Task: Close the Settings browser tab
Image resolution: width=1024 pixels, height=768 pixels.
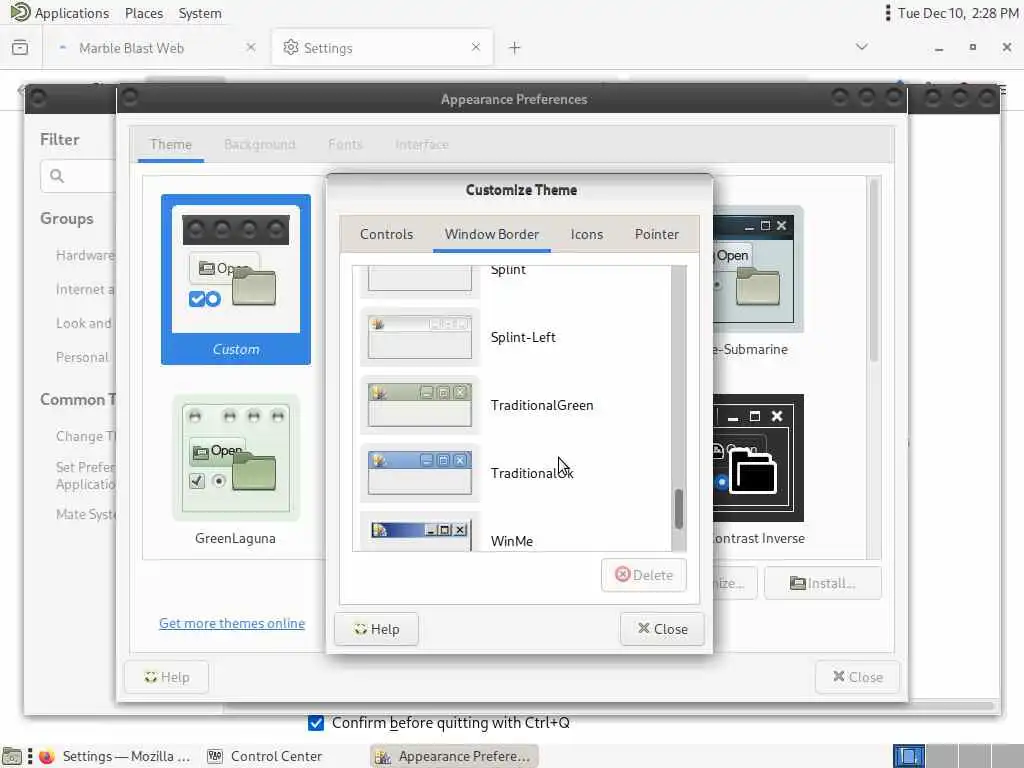Action: (x=475, y=47)
